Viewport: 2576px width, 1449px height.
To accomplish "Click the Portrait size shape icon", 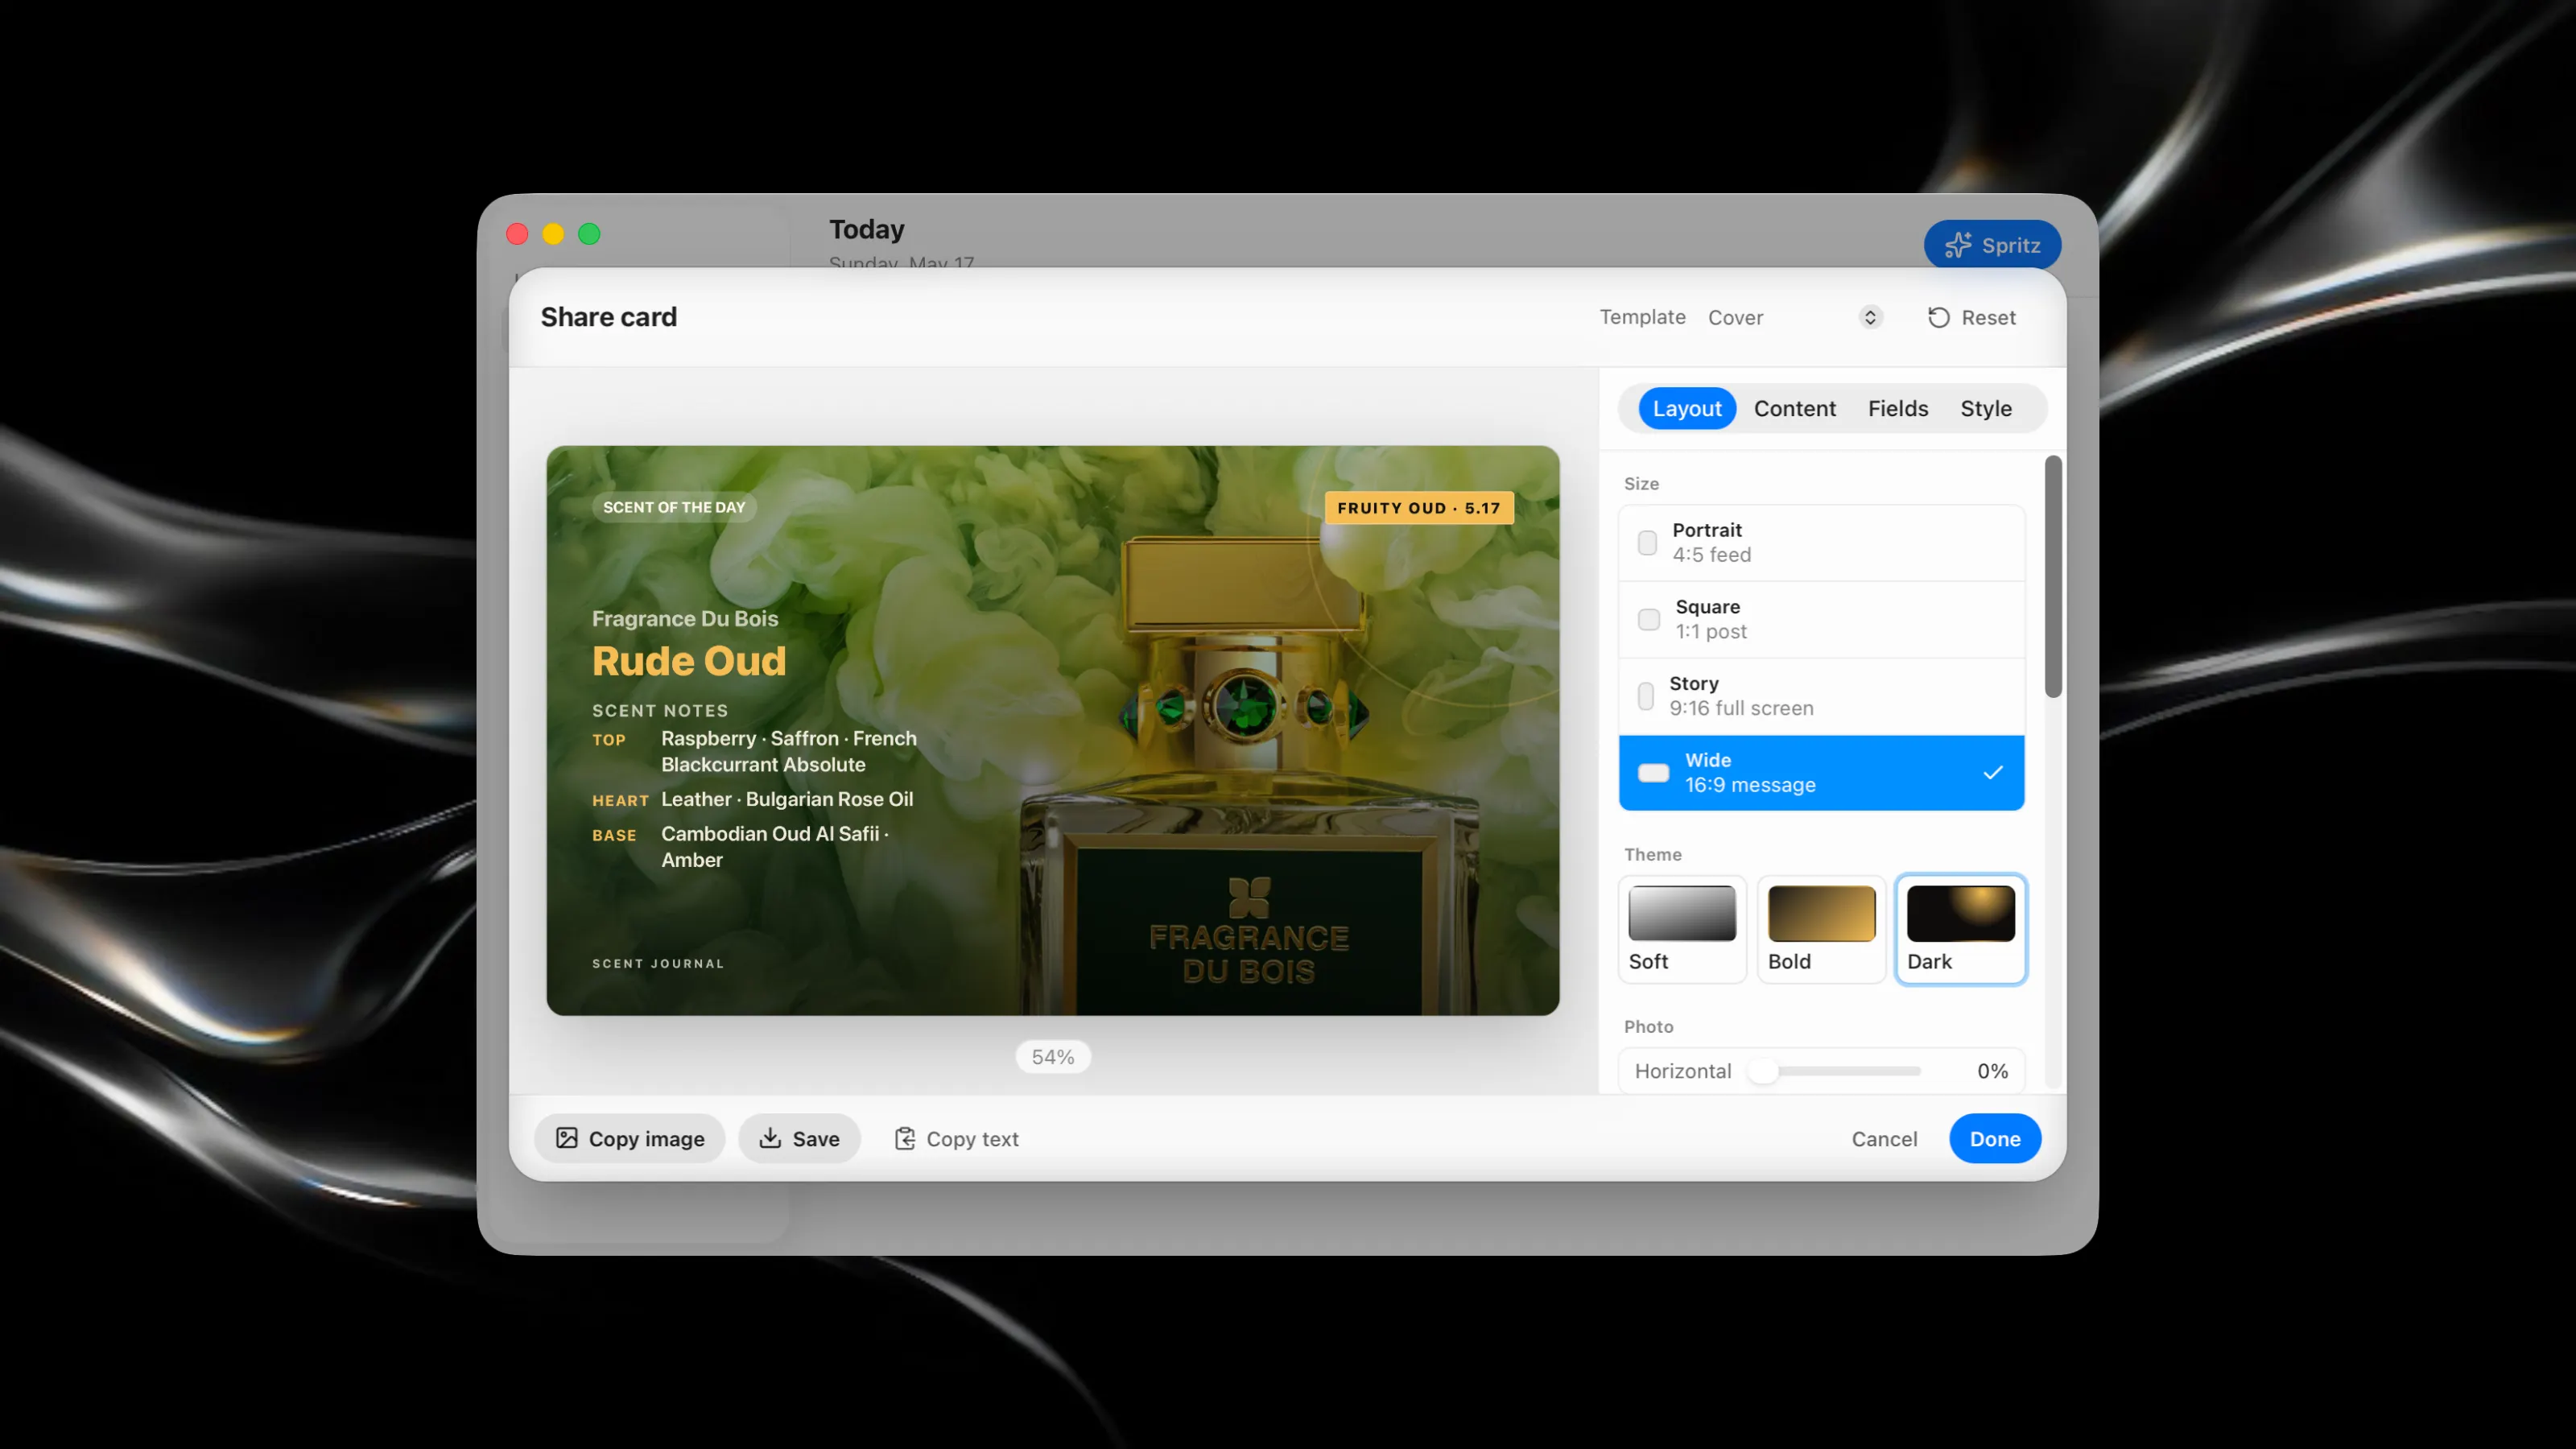I will click(x=1647, y=542).
